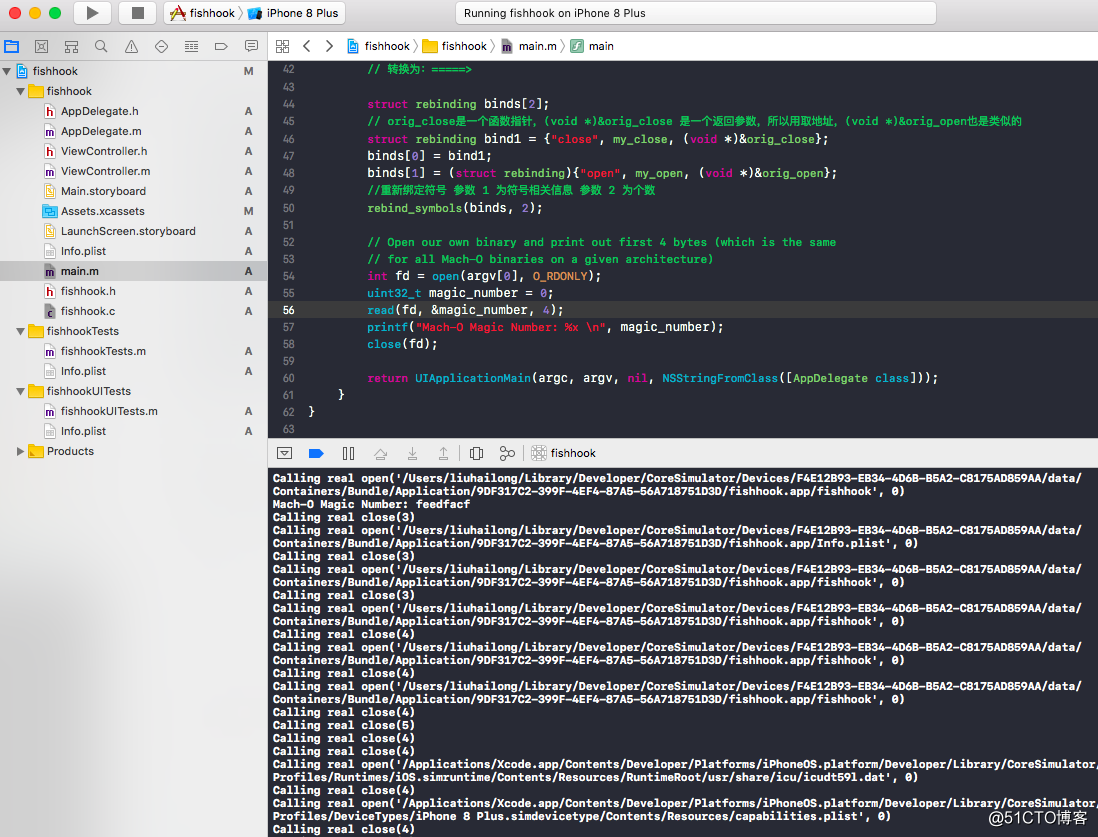Show the Find navigator
Screen dimensions: 1098x837
[x=101, y=46]
